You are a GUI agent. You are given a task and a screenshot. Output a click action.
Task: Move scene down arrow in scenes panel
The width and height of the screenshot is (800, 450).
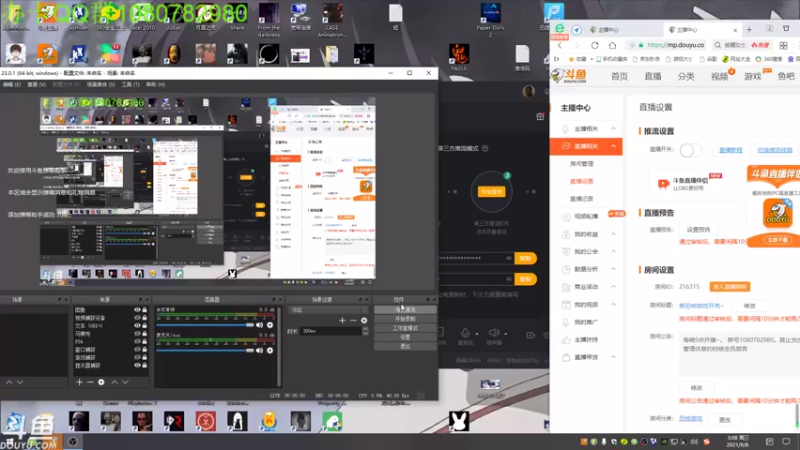tap(20, 382)
